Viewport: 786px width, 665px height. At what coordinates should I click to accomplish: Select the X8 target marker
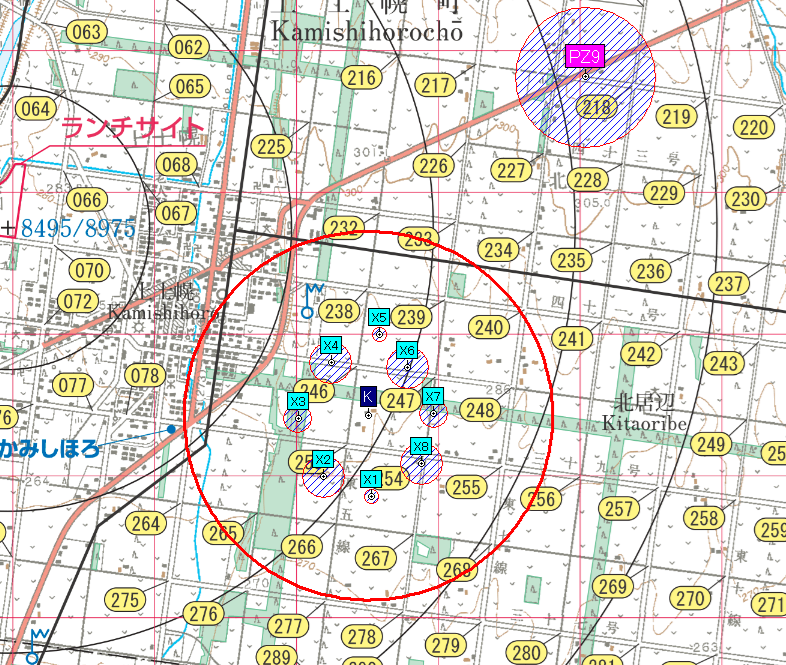click(x=421, y=446)
